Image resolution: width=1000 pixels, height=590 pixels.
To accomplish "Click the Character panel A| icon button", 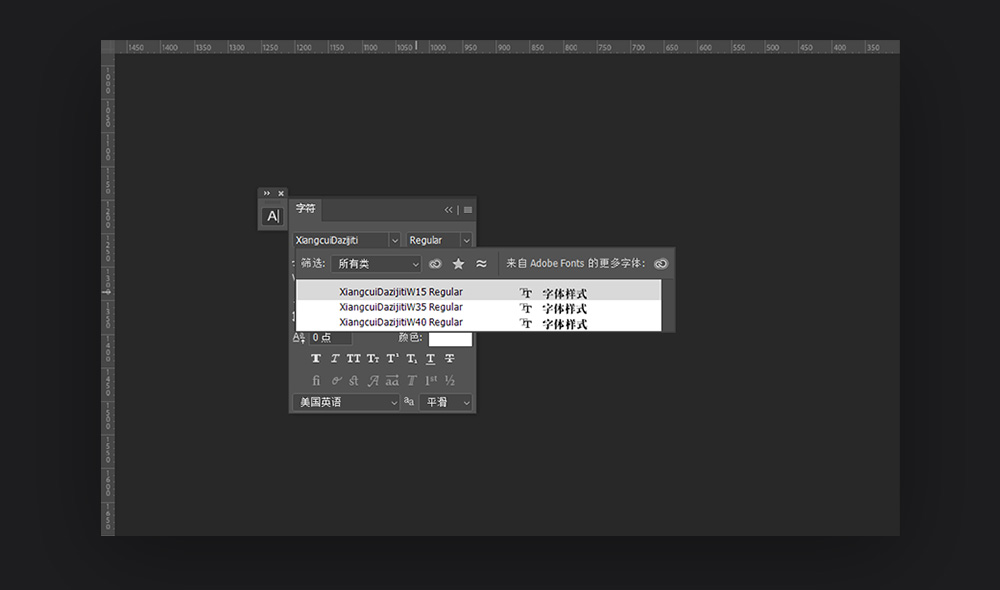I will [273, 216].
